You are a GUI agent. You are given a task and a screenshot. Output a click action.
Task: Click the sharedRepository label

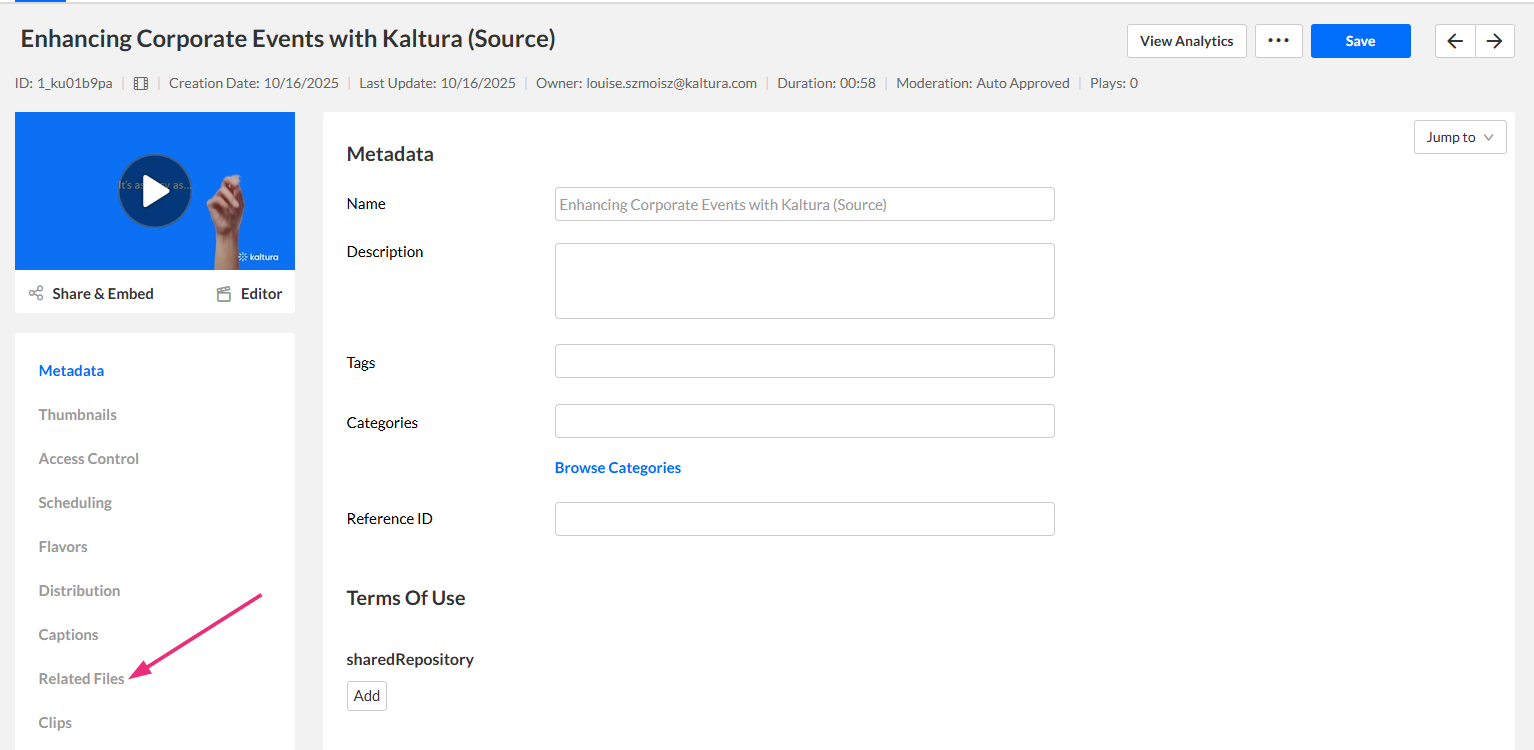410,660
